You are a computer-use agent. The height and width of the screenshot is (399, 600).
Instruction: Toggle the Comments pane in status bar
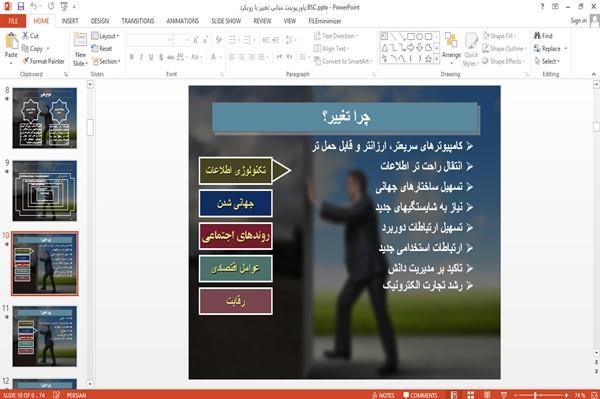(x=420, y=395)
